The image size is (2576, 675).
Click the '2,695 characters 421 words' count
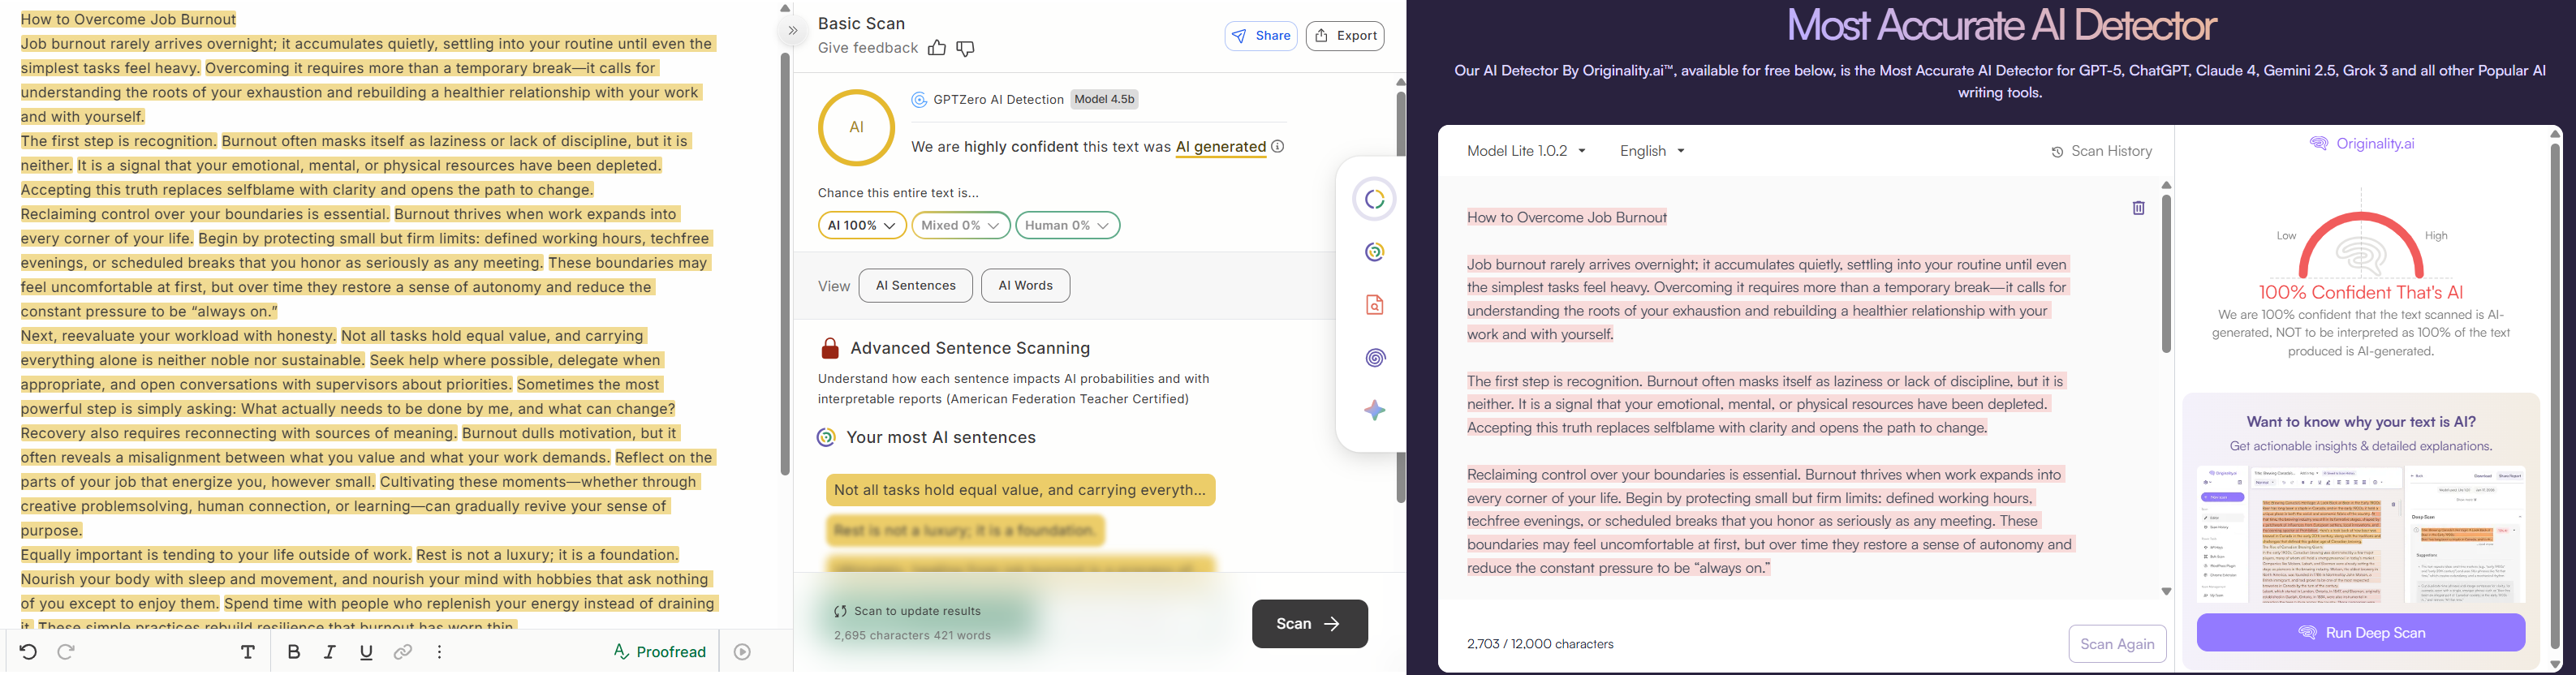point(913,636)
